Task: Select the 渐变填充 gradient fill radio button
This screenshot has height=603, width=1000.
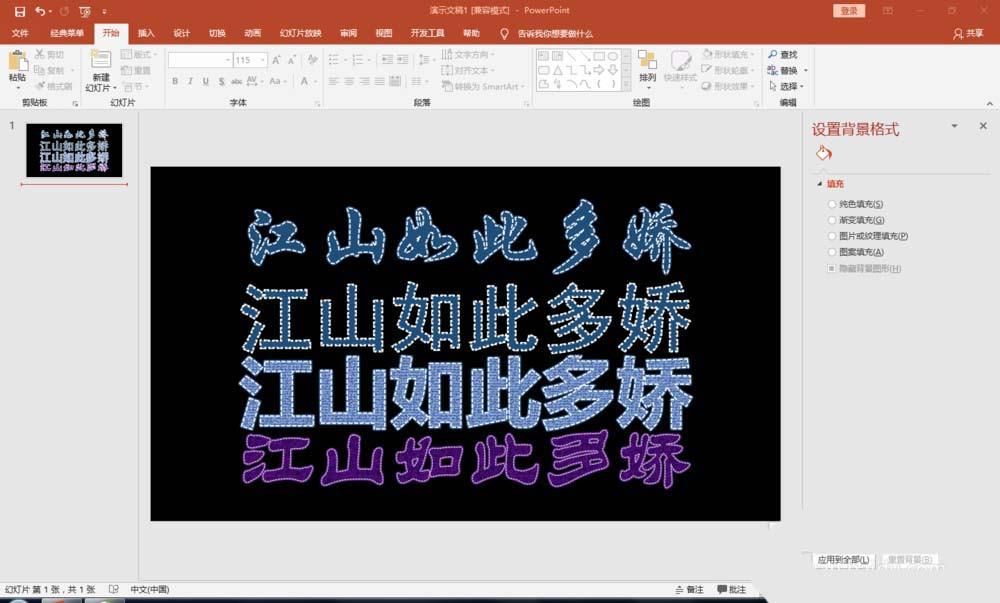Action: (x=832, y=218)
